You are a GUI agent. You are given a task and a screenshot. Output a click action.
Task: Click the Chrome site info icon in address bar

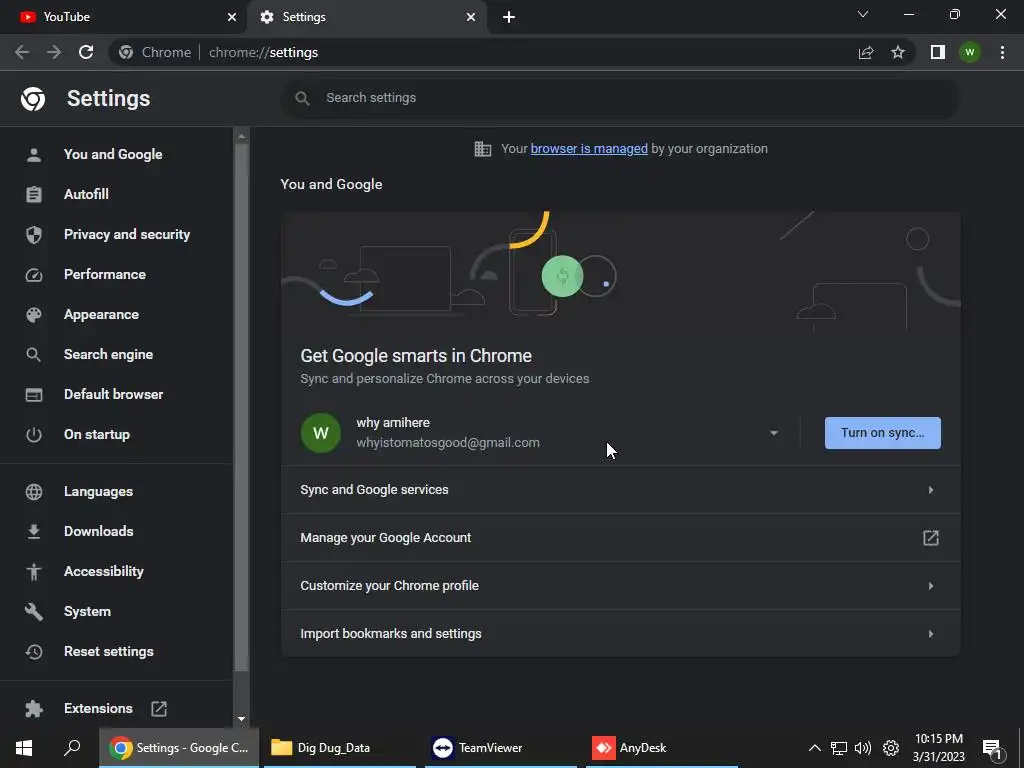126,52
